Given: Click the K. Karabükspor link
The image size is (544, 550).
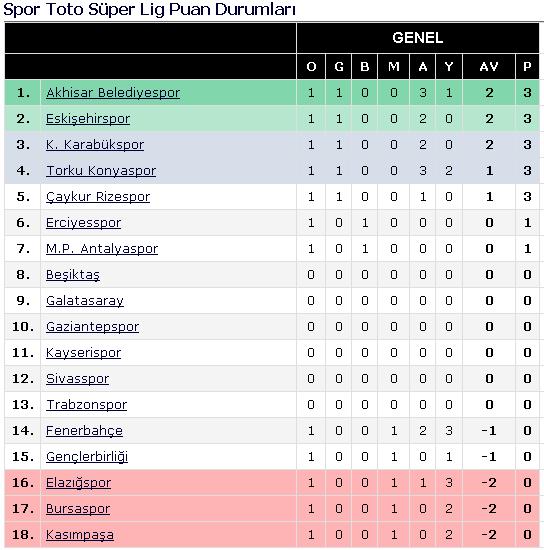Looking at the screenshot, I should click(x=95, y=145).
